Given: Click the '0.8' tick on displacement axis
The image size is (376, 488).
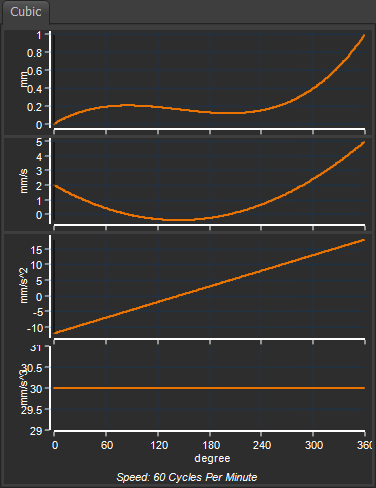Looking at the screenshot, I should [x=34, y=53].
